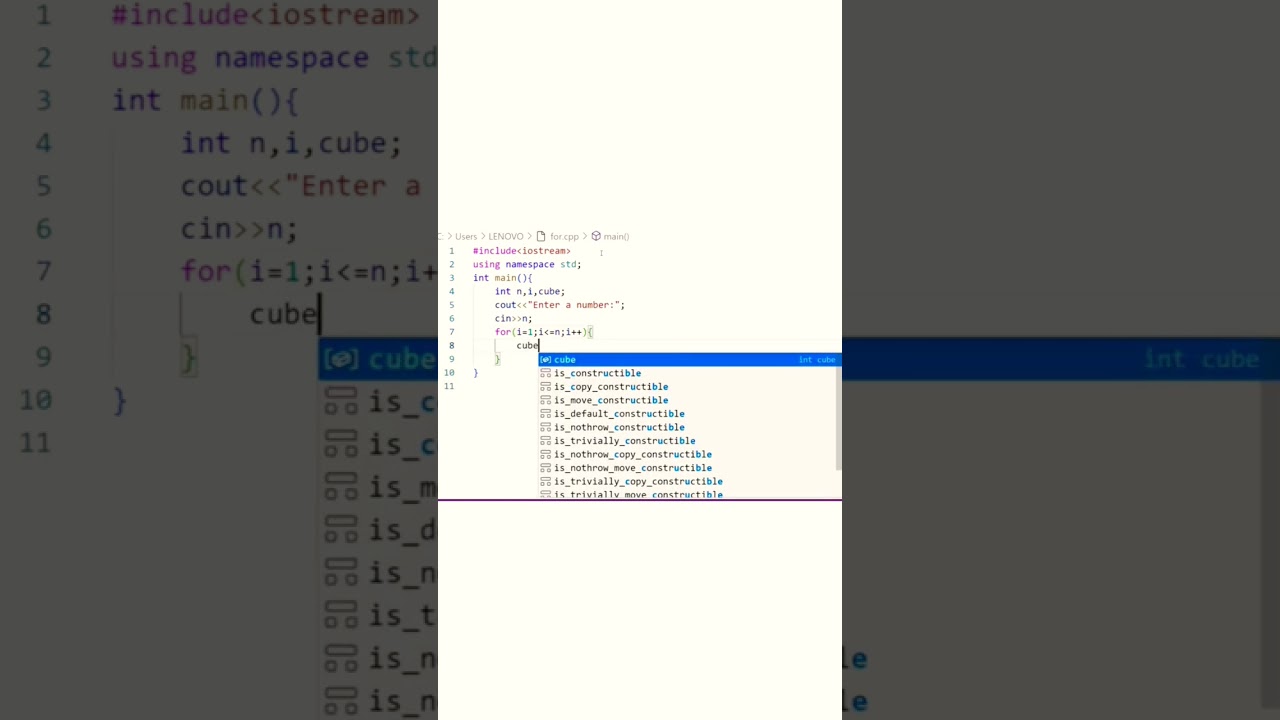Click the struct icon beside is_nothrow_move_constructible
The width and height of the screenshot is (1280, 720).
[x=546, y=467]
